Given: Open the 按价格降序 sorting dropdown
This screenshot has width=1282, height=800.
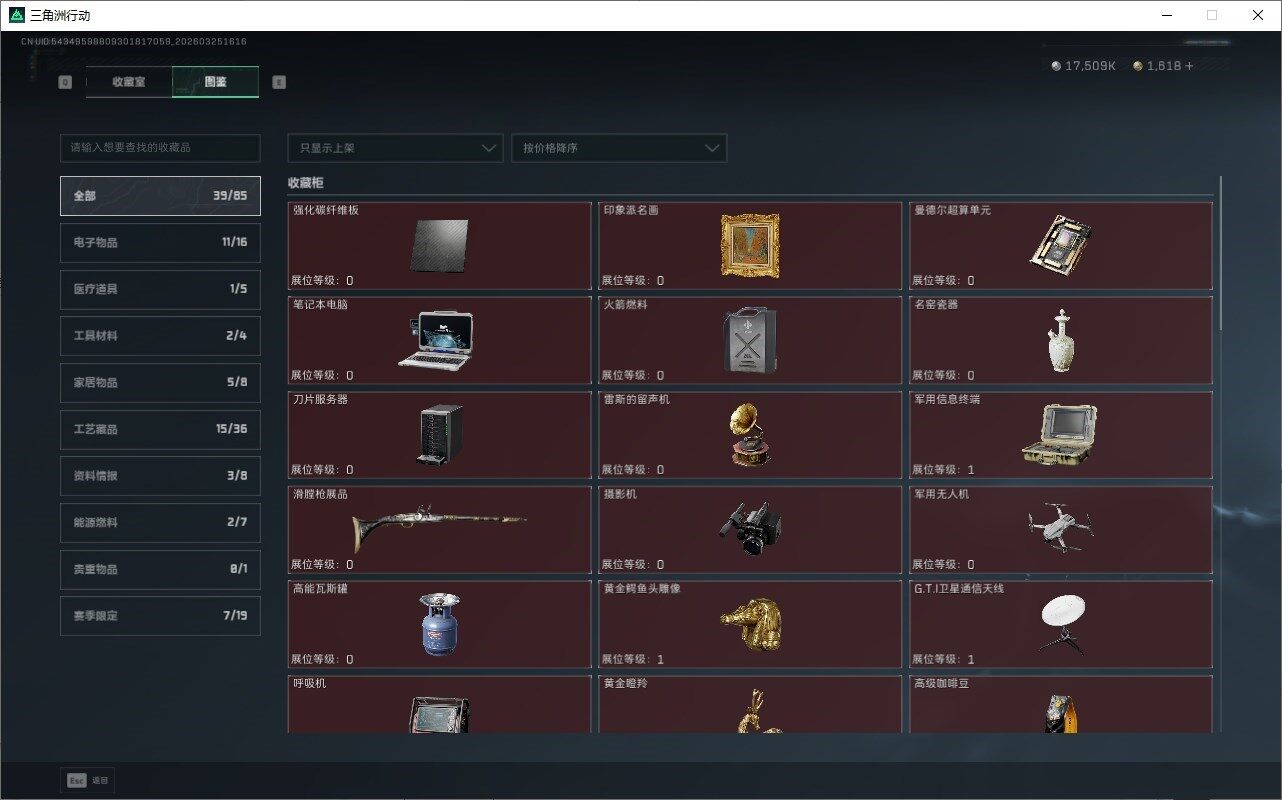Looking at the screenshot, I should (619, 147).
